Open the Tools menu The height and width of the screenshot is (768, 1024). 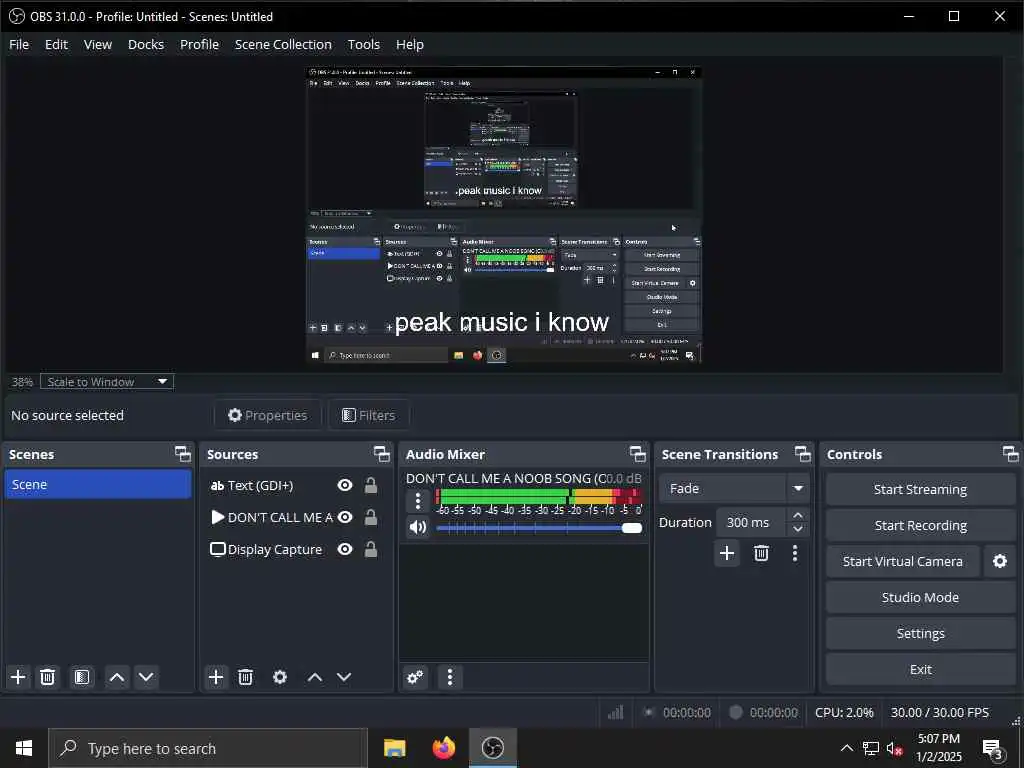pyautogui.click(x=364, y=44)
